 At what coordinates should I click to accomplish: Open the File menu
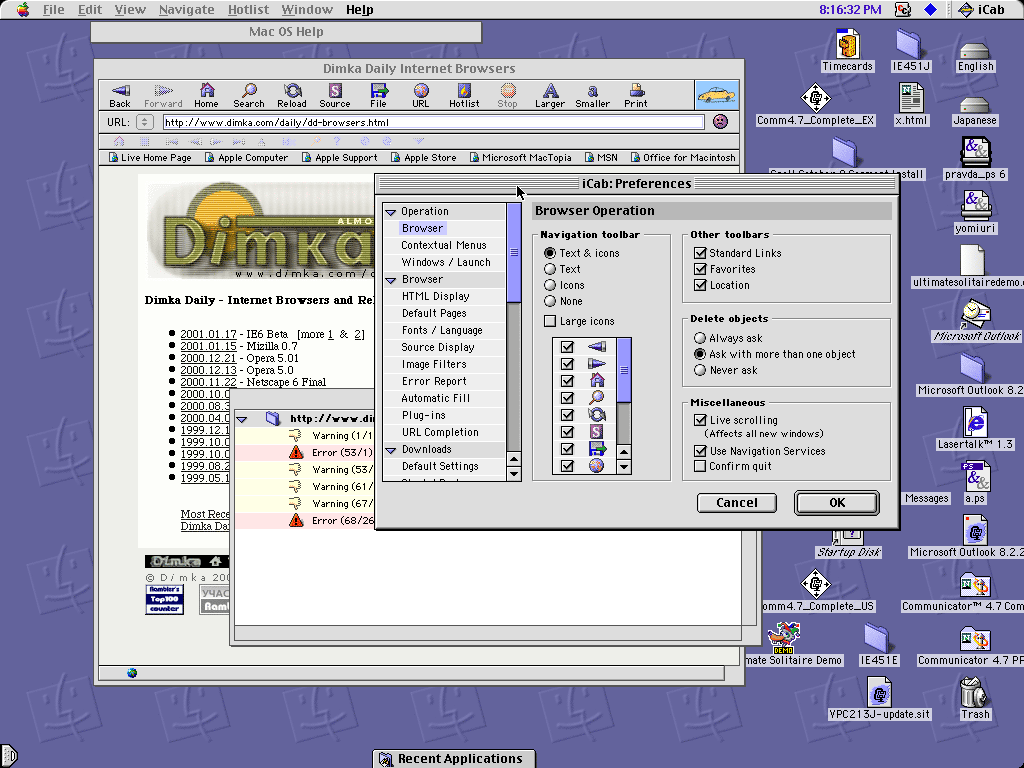pyautogui.click(x=54, y=9)
